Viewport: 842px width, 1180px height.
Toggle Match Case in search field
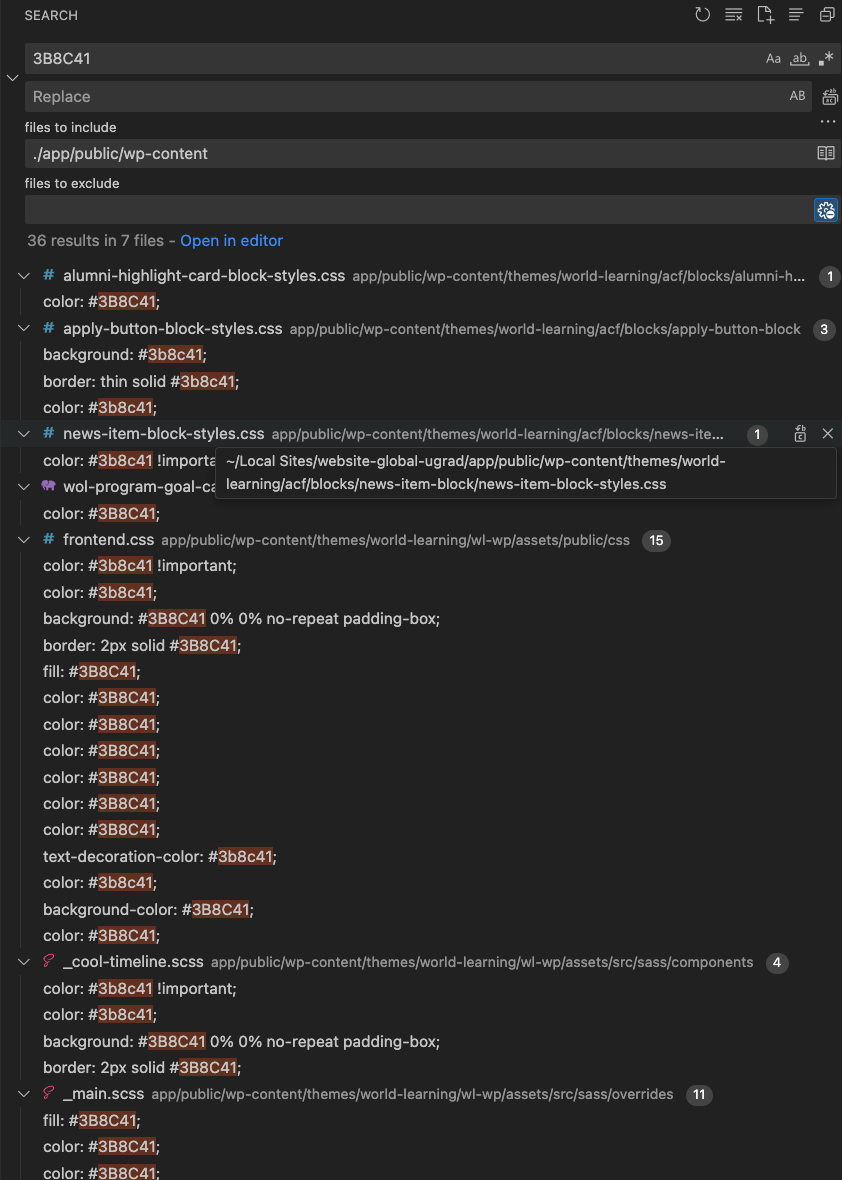773,59
